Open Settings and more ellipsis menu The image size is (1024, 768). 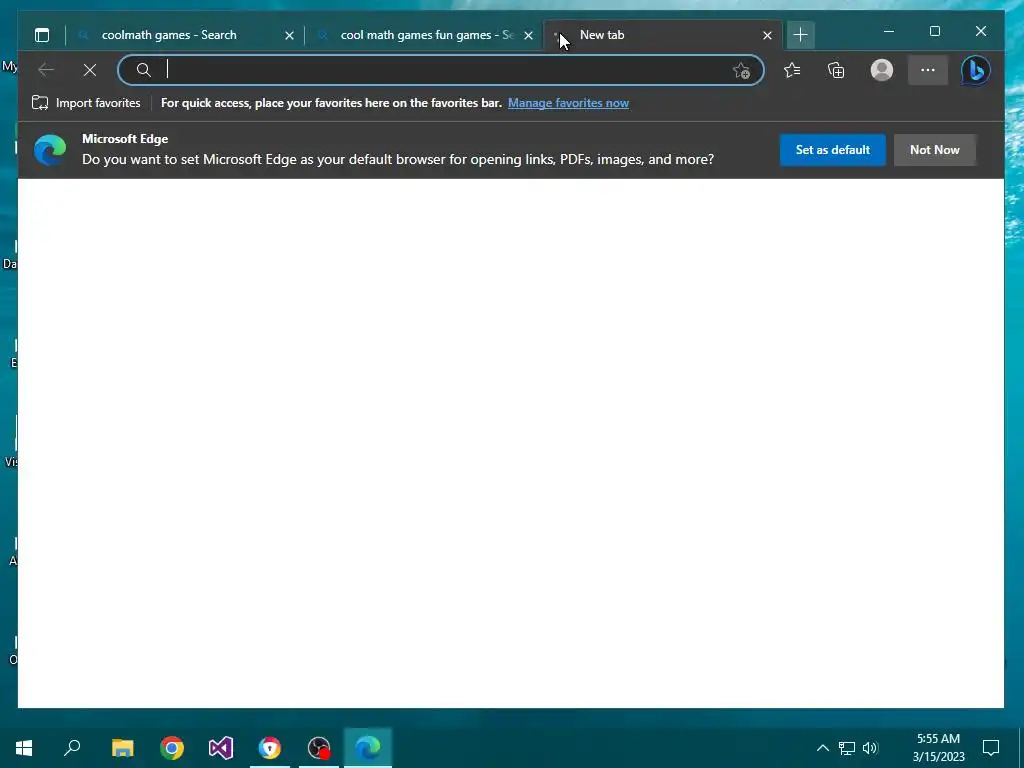(928, 70)
